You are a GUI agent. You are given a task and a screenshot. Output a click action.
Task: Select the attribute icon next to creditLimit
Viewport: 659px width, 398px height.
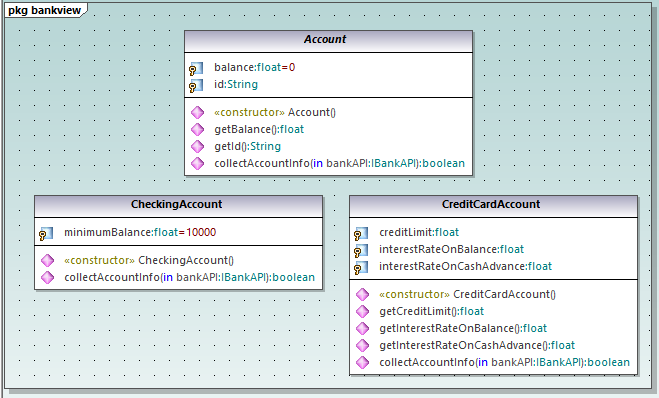pyautogui.click(x=361, y=233)
